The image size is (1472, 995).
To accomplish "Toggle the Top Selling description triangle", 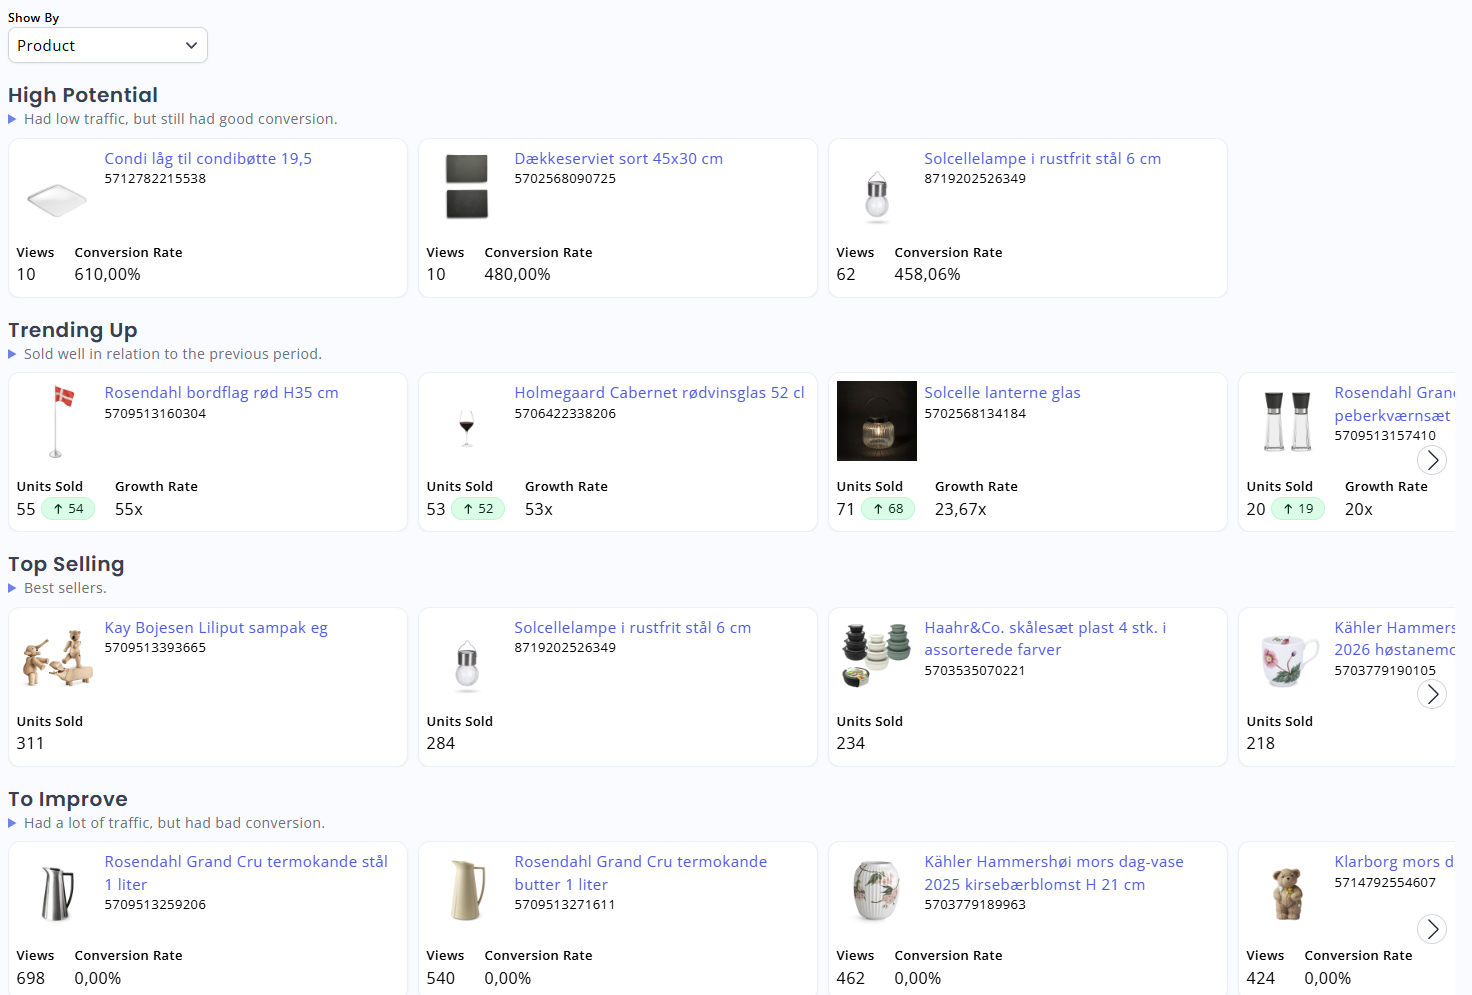I will pos(12,588).
